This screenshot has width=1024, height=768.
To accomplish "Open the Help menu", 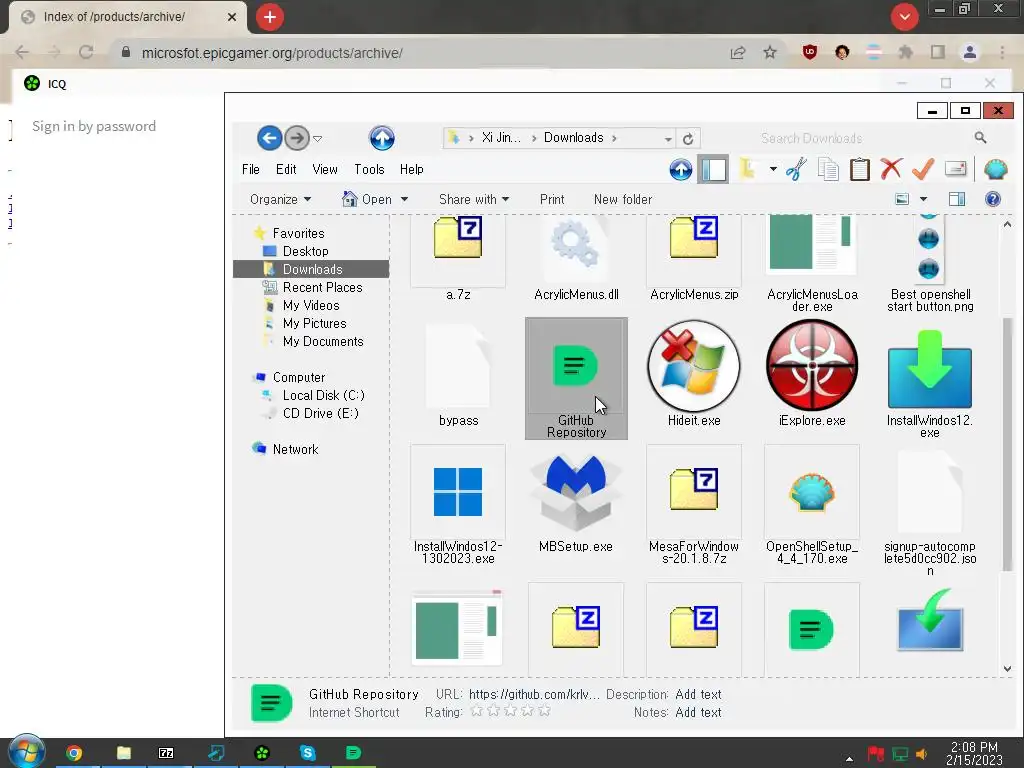I will pyautogui.click(x=411, y=169).
